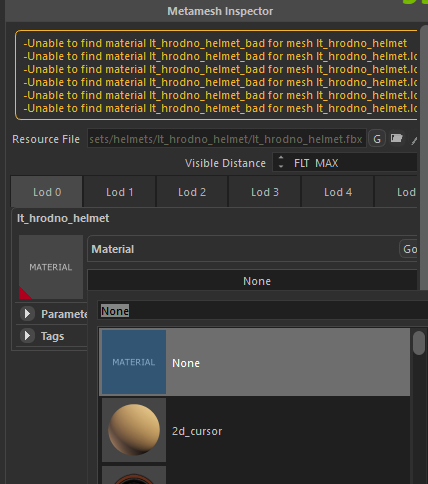The width and height of the screenshot is (428, 484).
Task: Select the 2d_cursor material entry
Action: [x=255, y=431]
